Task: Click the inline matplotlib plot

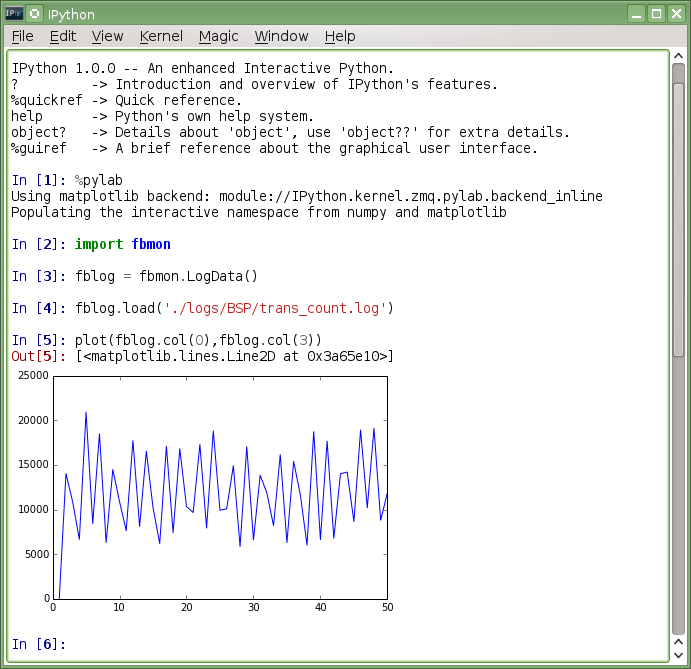Action: click(204, 491)
